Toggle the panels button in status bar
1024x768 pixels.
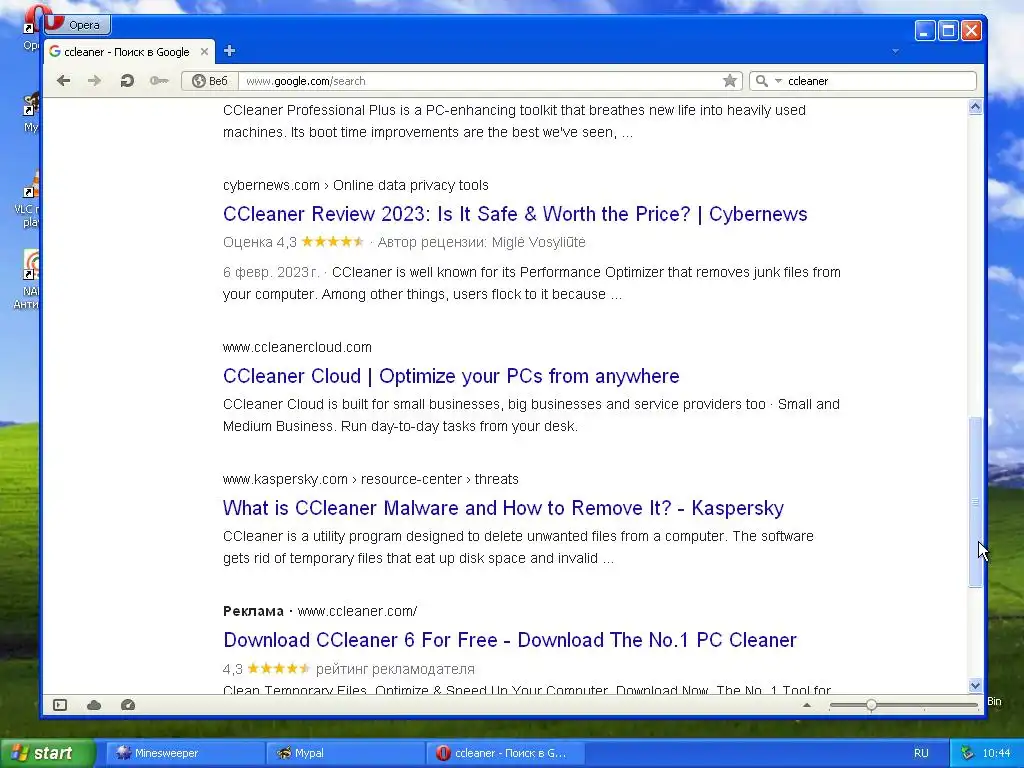[60, 705]
